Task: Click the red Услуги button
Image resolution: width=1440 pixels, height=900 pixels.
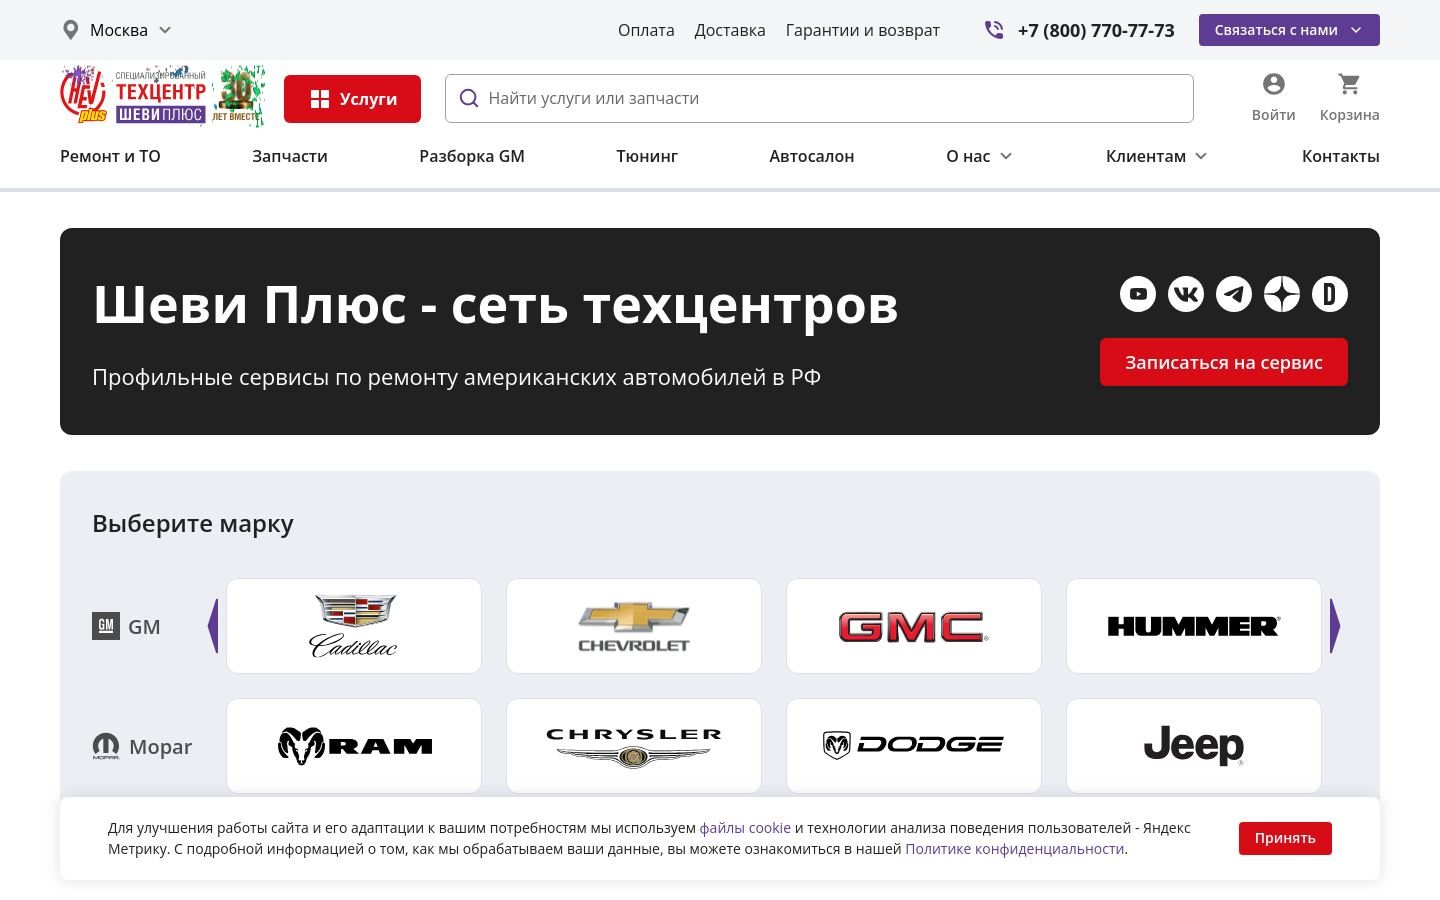Action: (352, 99)
